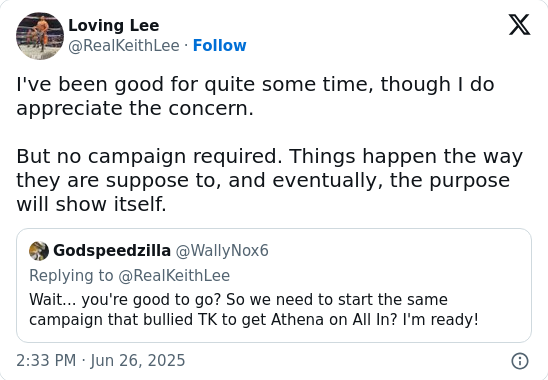Follow the Loving Lee account
Screen dimensions: 548x380
219,45
